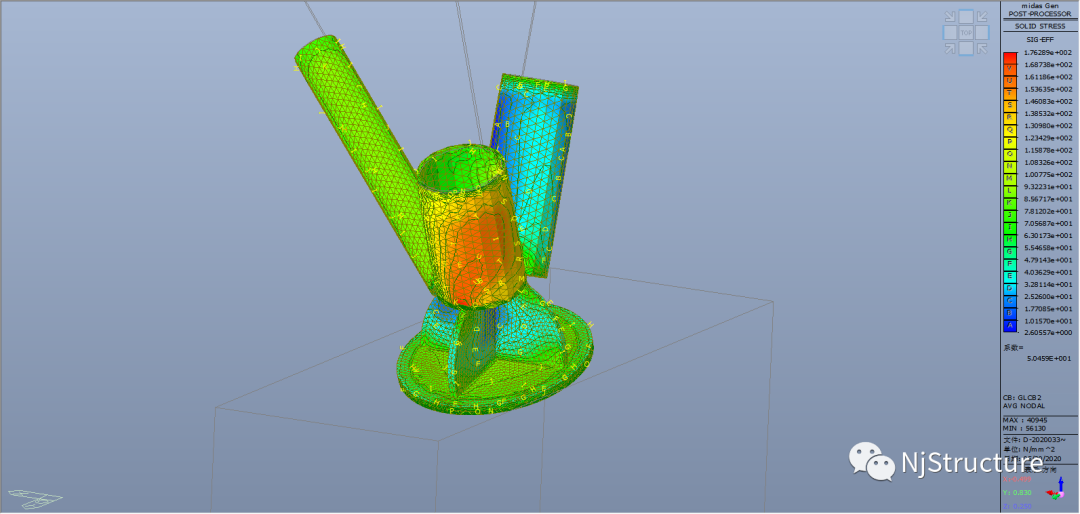This screenshot has height=514, width=1080.
Task: Click the top red legend color band
Action: [x=1010, y=59]
